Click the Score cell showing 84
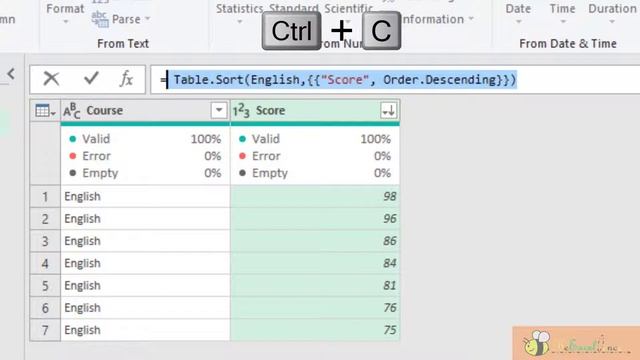Image resolution: width=640 pixels, height=360 pixels. coord(315,263)
